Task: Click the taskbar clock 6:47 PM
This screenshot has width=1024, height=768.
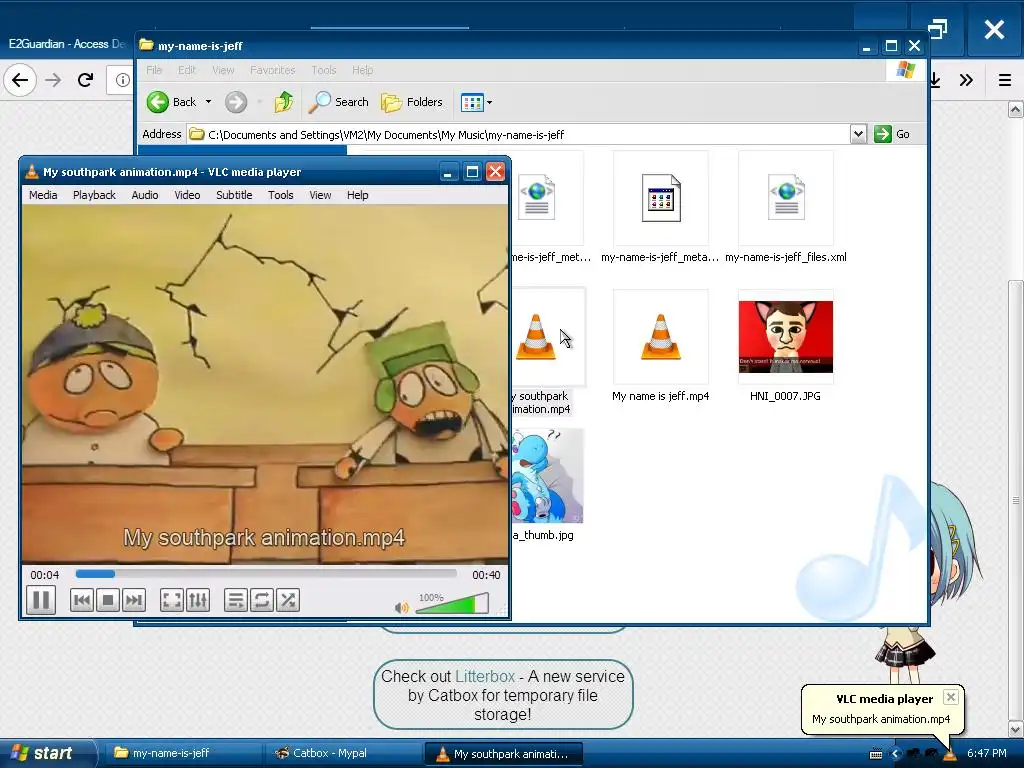Action: pos(987,753)
